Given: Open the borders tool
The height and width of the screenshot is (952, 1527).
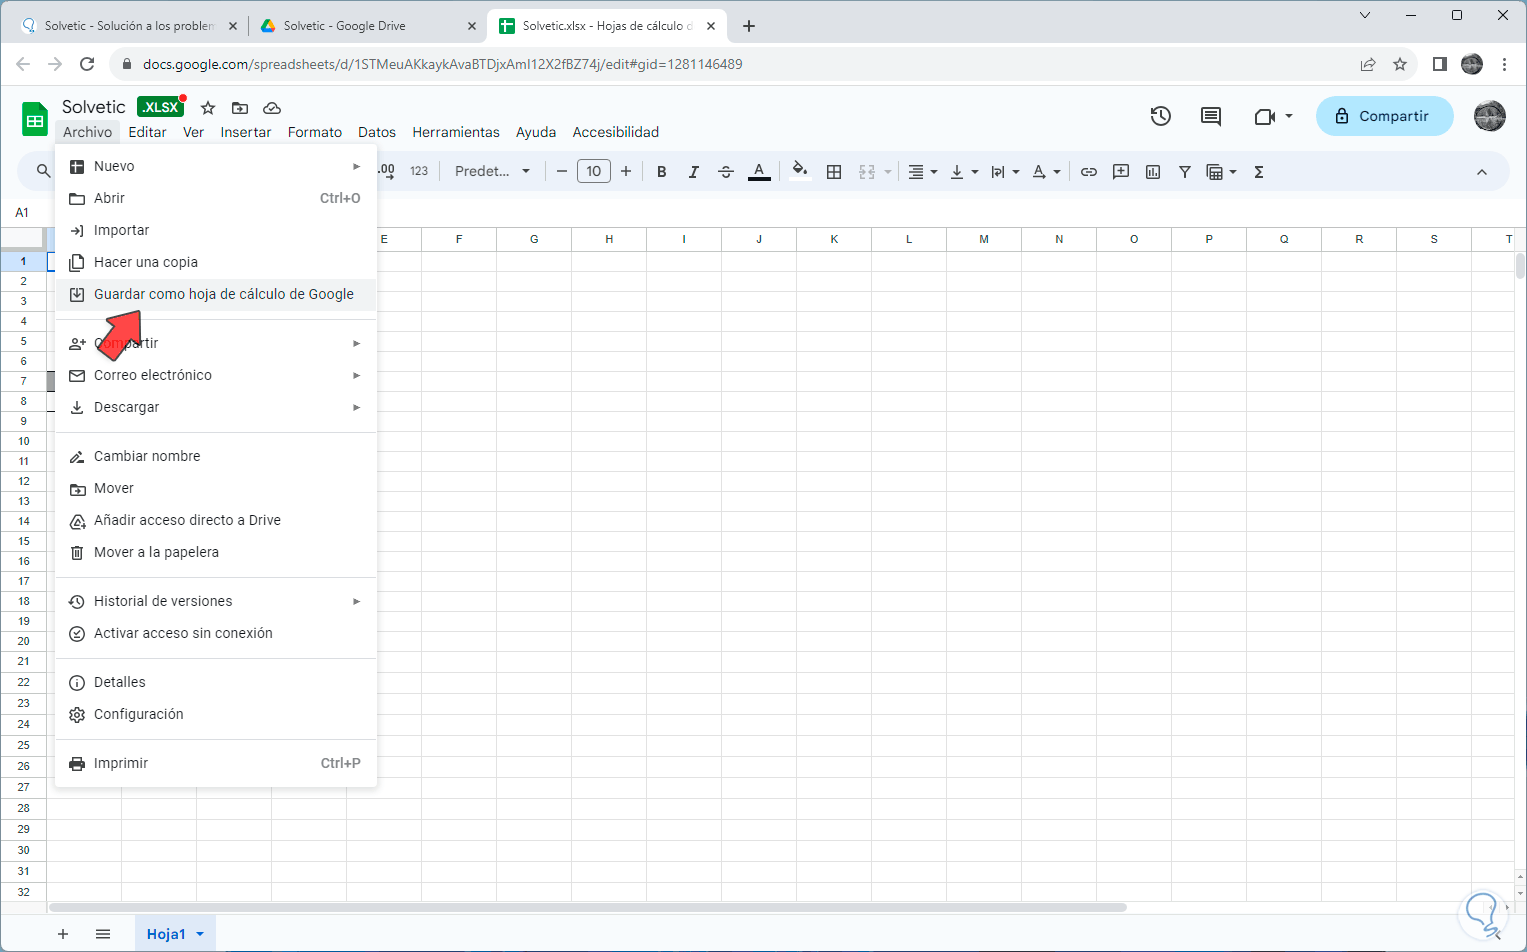Looking at the screenshot, I should (834, 172).
